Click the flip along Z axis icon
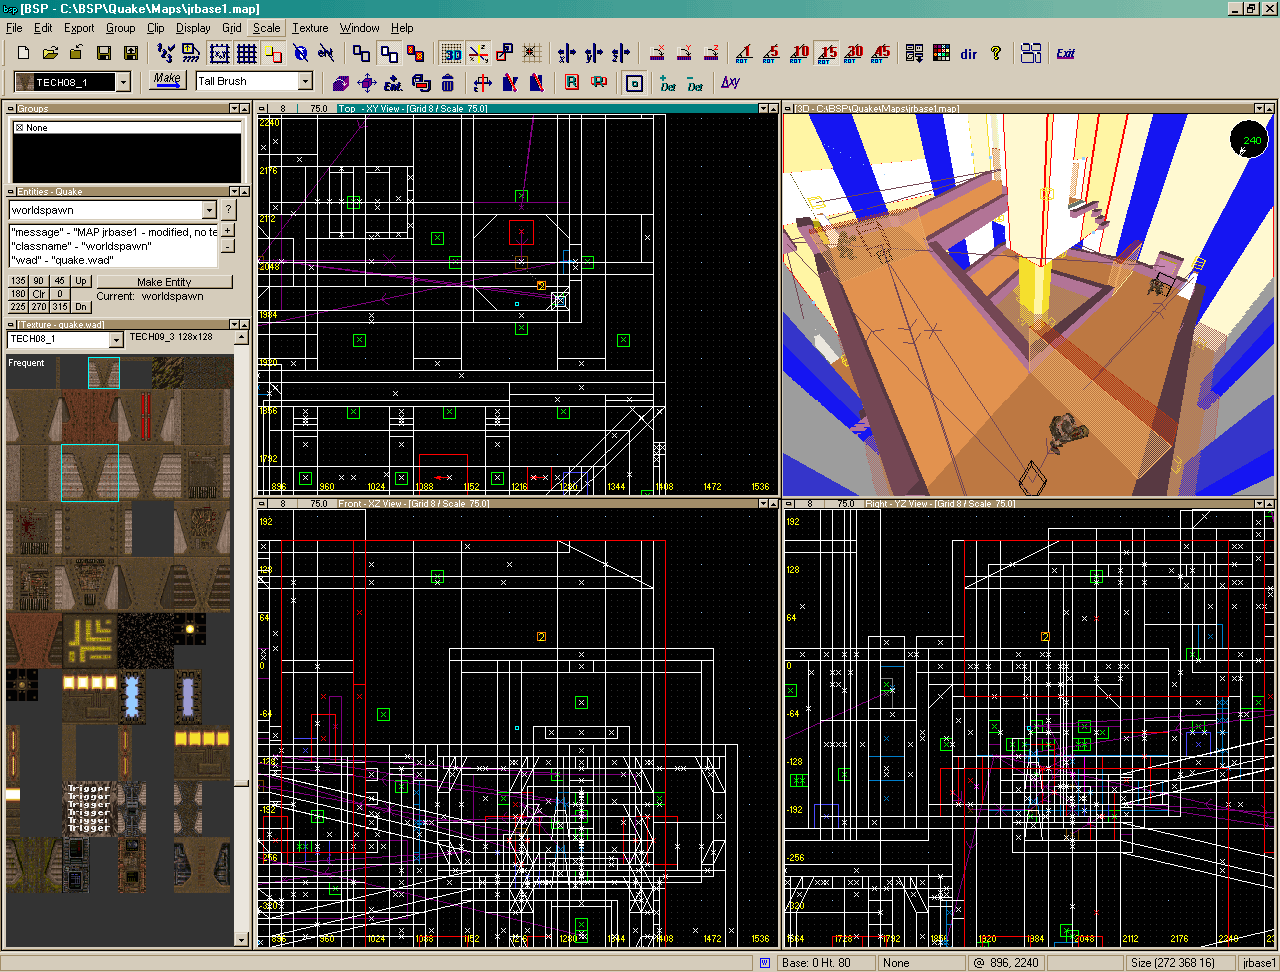1280x972 pixels. (x=621, y=53)
